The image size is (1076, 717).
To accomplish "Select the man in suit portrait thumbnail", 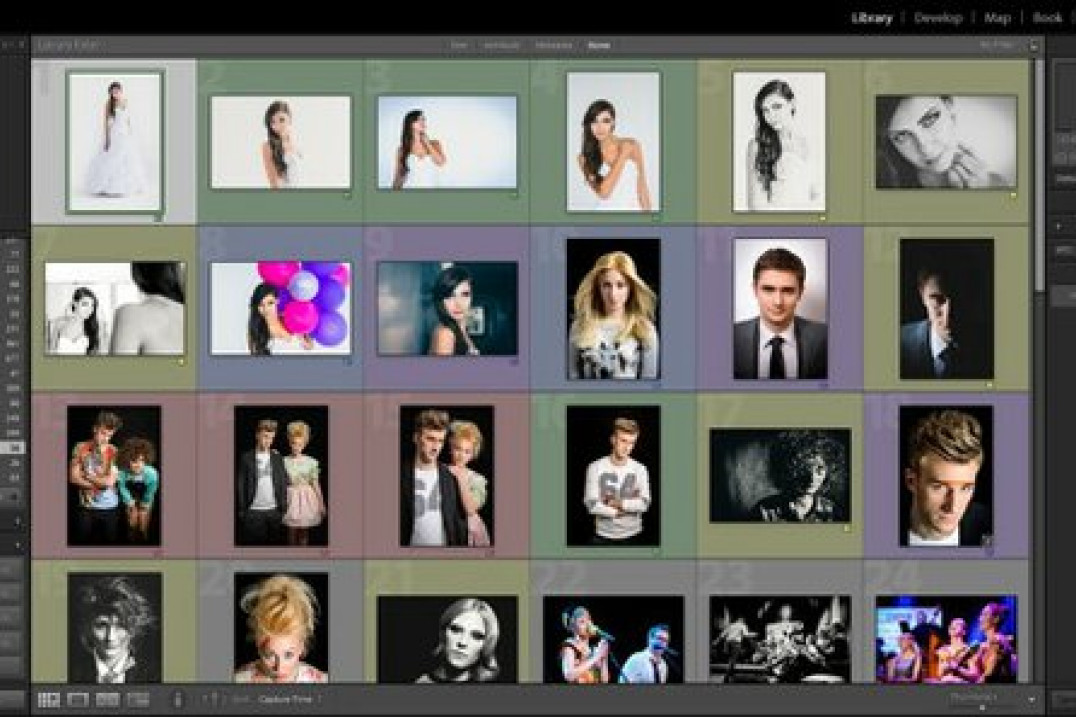I will [x=778, y=310].
